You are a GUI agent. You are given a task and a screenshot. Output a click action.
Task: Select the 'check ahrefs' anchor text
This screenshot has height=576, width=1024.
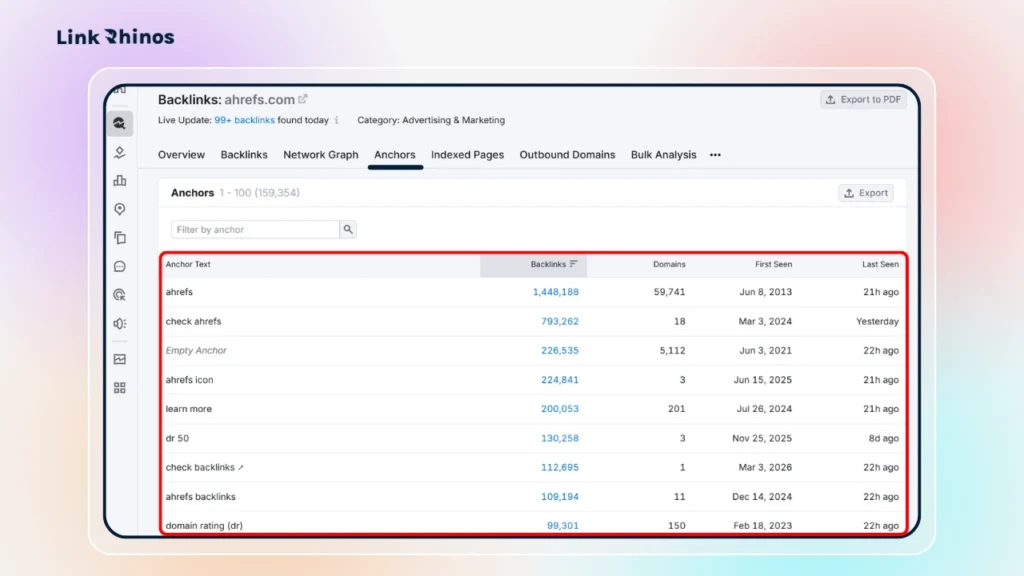pyautogui.click(x=193, y=321)
